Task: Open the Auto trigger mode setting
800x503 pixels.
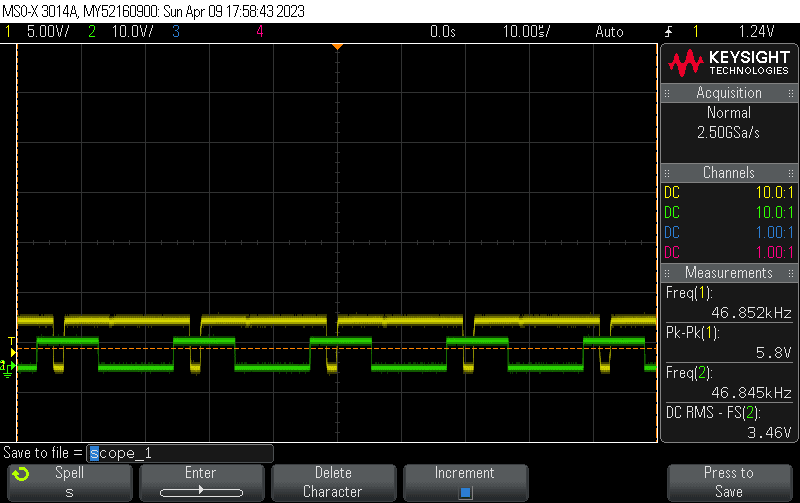Action: (x=608, y=32)
